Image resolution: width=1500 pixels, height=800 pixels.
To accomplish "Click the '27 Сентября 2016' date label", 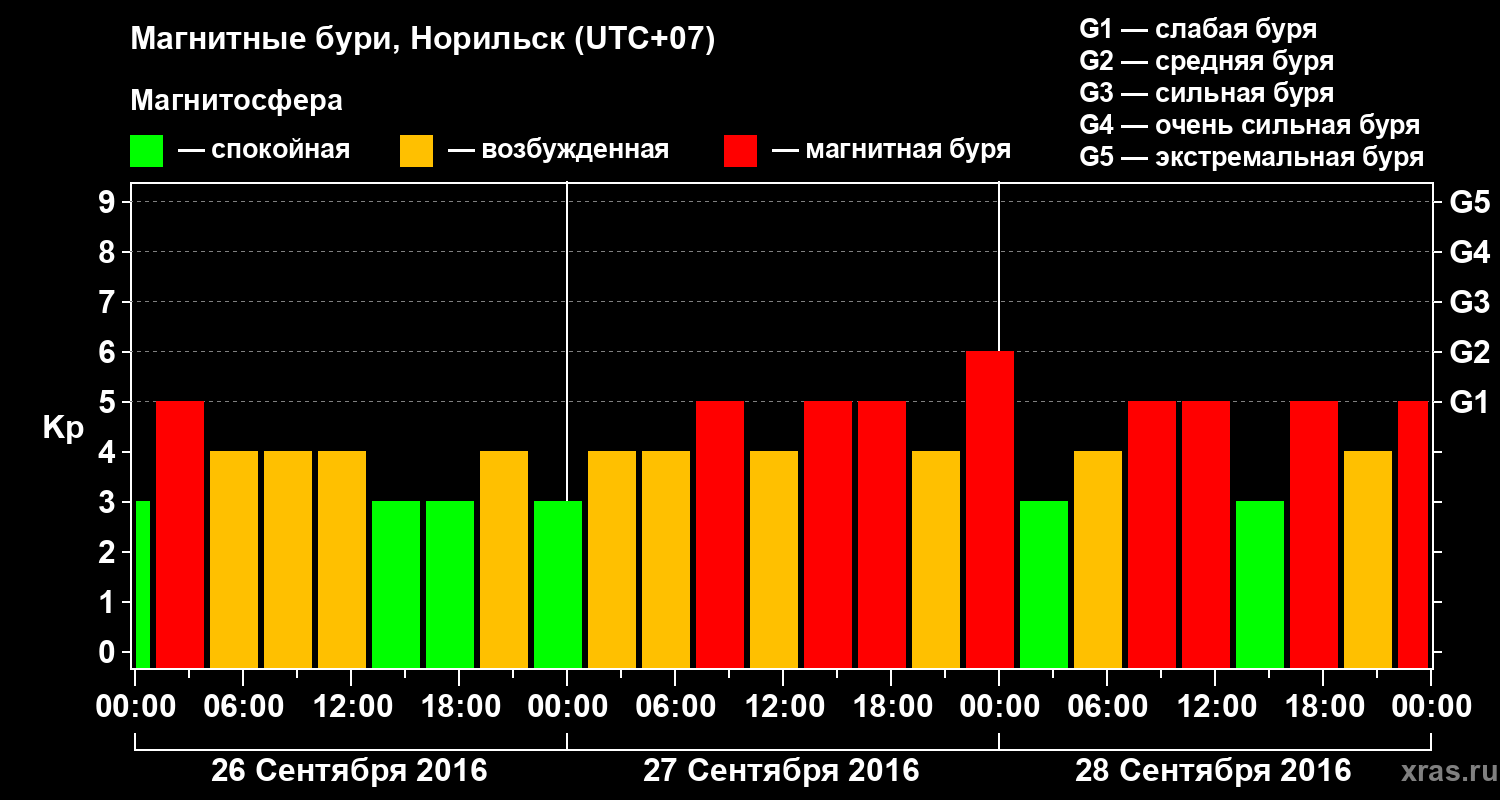I will (x=781, y=770).
